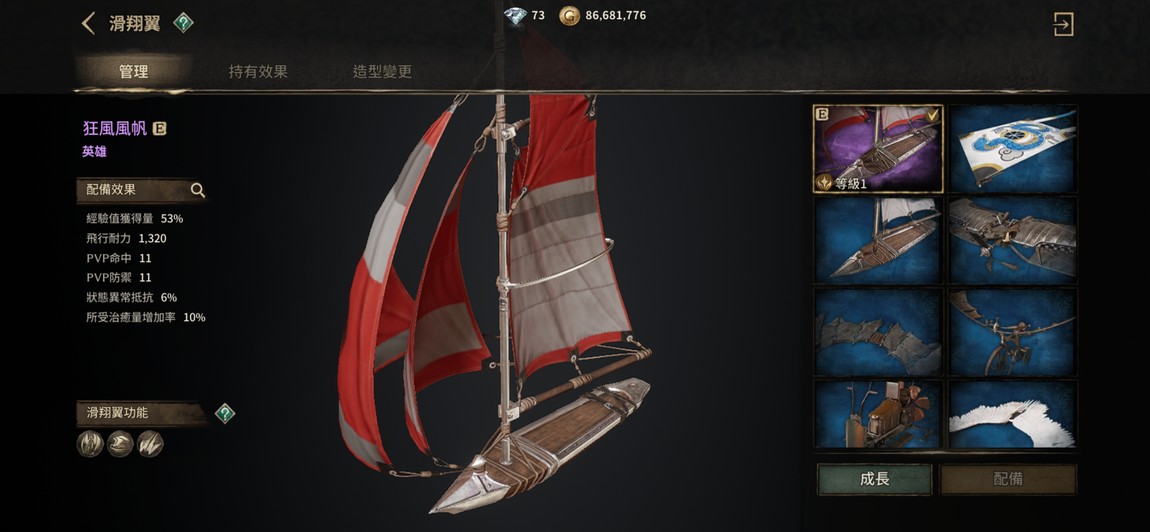The width and height of the screenshot is (1150, 532).
Task: Click the 配備 button
Action: pos(1008,479)
